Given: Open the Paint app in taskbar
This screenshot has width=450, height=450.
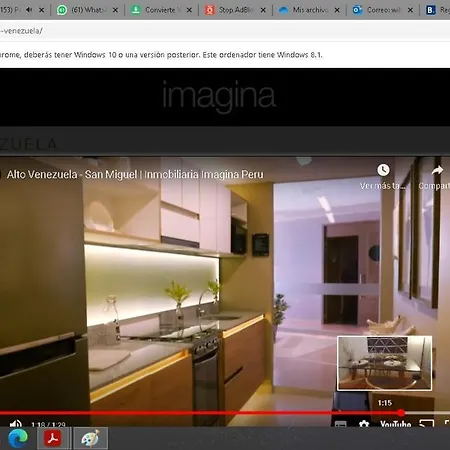Looking at the screenshot, I should 90,438.
